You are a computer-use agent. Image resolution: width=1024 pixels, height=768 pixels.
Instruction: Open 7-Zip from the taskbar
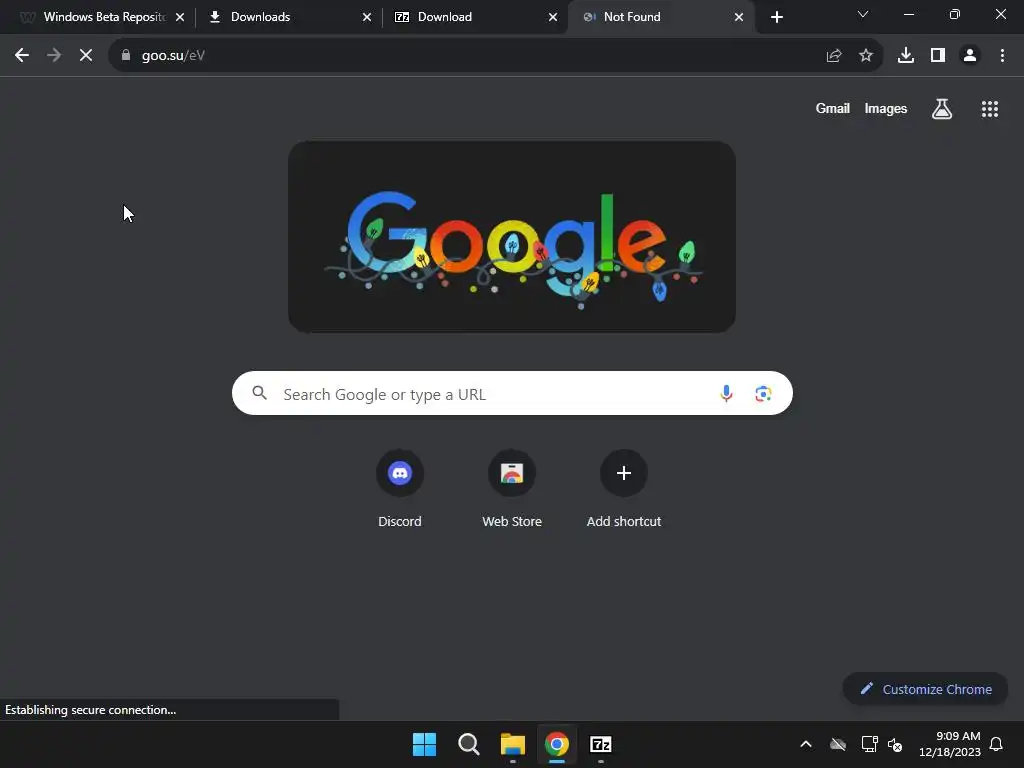coord(601,744)
